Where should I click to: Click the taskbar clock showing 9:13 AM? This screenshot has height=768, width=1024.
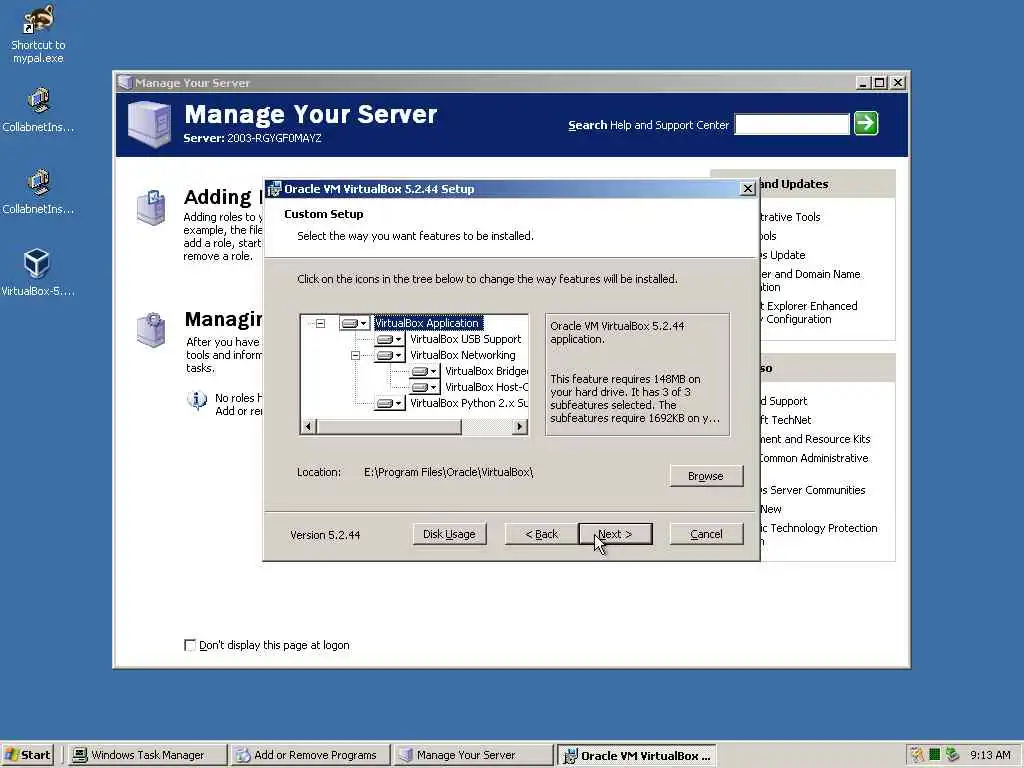pyautogui.click(x=990, y=755)
